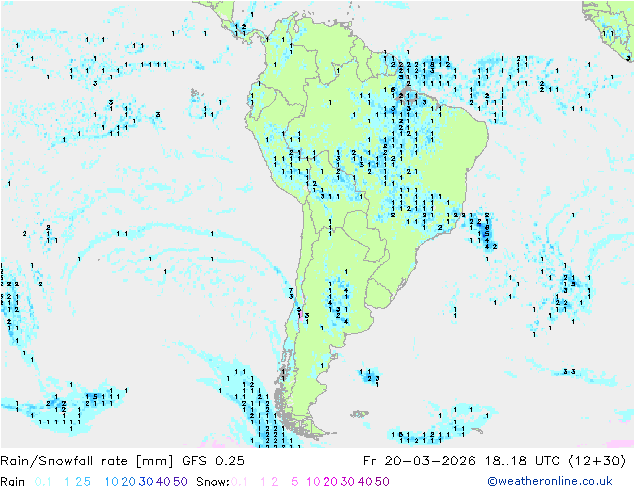The width and height of the screenshot is (634, 490).
Task: Select the Snow legend value 0.1
Action: click(239, 482)
